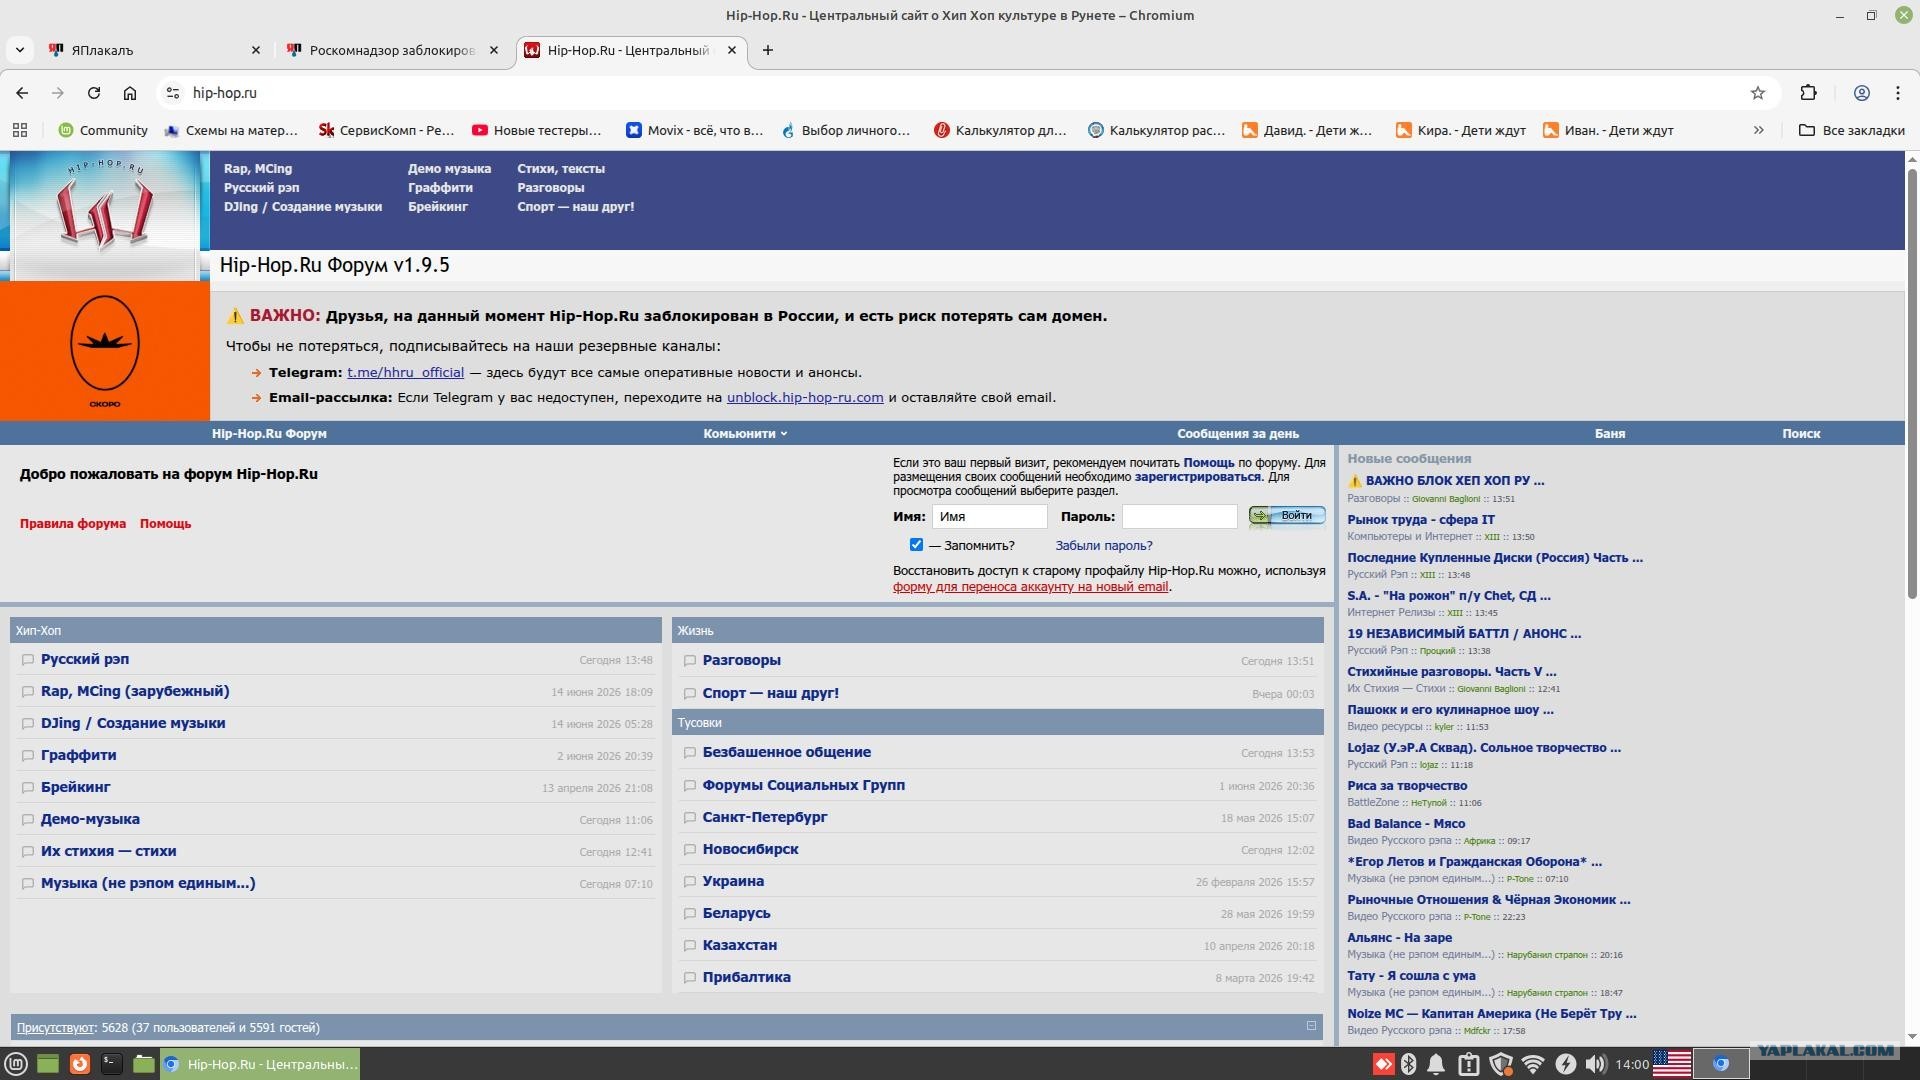Open the account transfer form link

[1031, 587]
